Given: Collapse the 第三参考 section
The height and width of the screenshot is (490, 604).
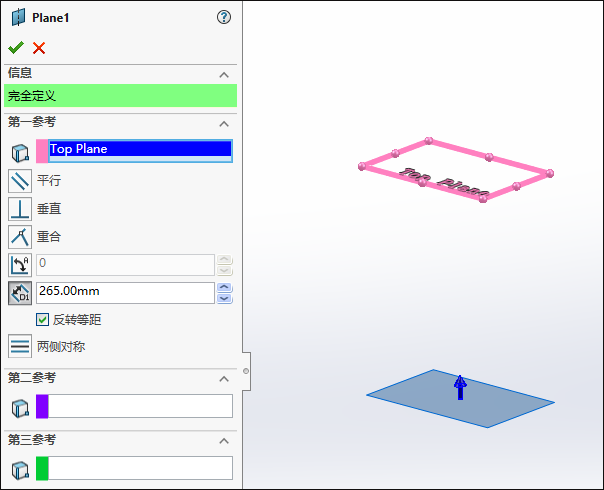Looking at the screenshot, I should 224,441.
